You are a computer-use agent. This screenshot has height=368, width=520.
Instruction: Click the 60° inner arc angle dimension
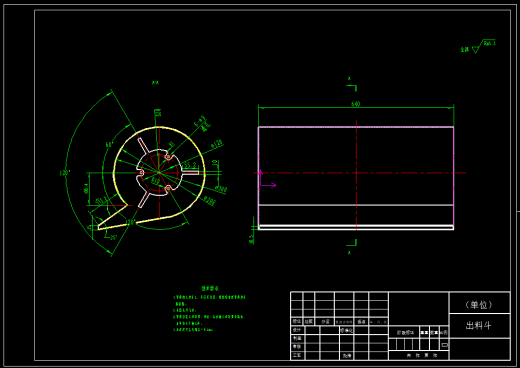(109, 145)
